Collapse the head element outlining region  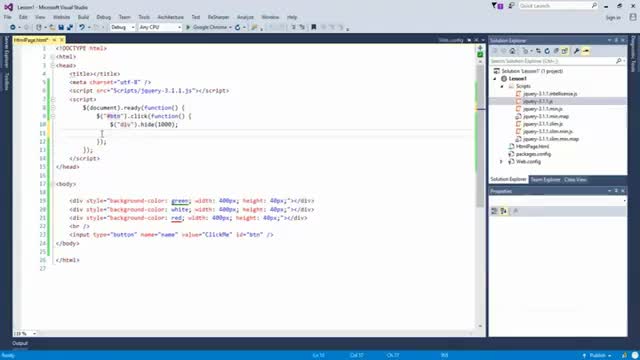(x=53, y=65)
